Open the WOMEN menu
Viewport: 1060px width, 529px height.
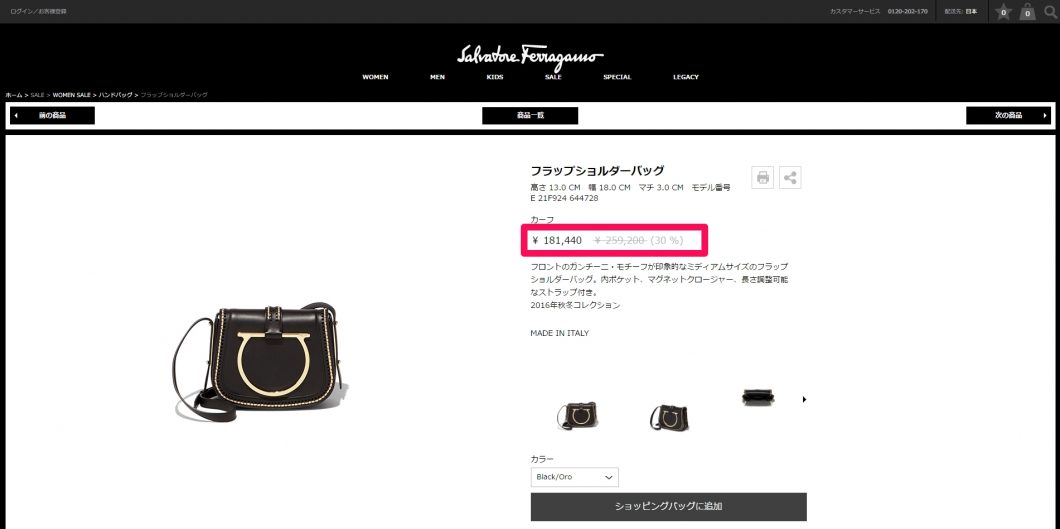(x=375, y=77)
